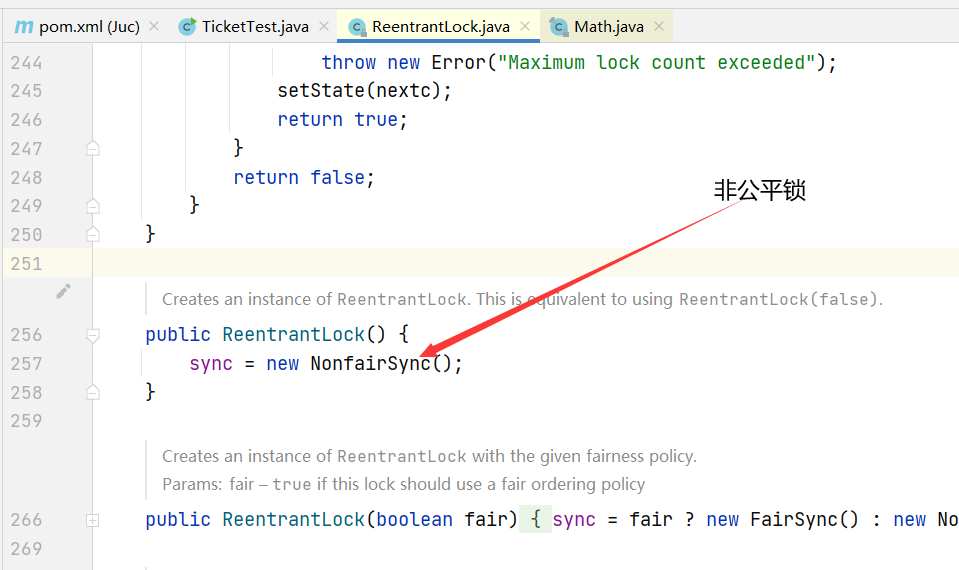The image size is (959, 570).
Task: Click the Error class name on line 244
Action: 458,62
